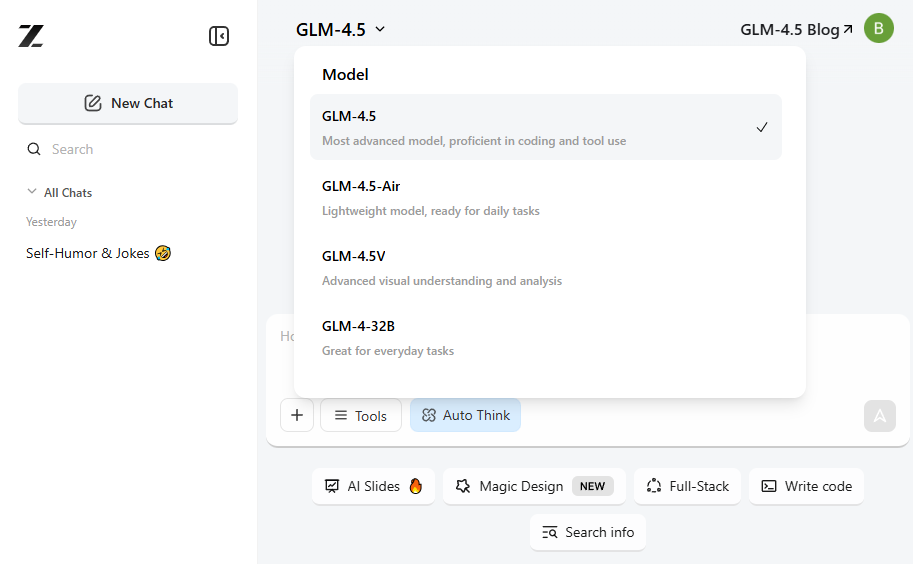Click the plus attachment icon
This screenshot has width=913, height=564.
point(297,415)
